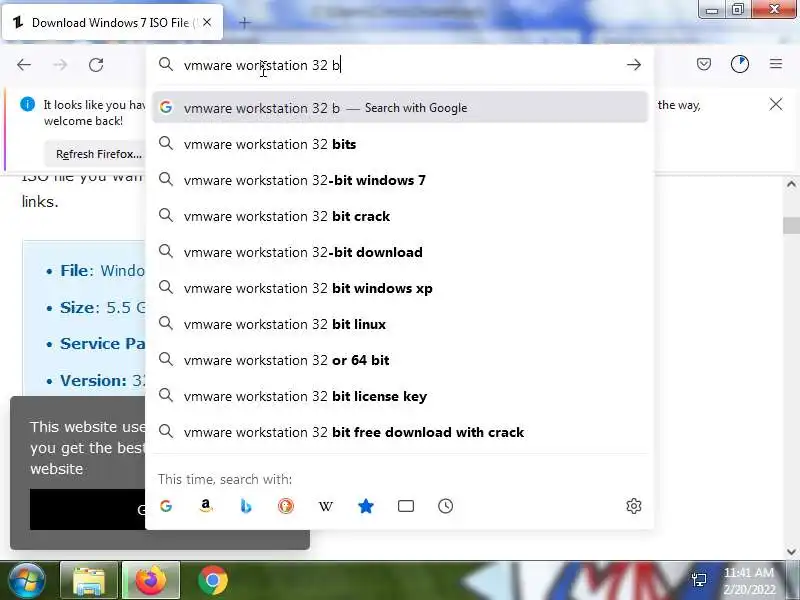Open a new tab with plus button
800x600 pixels.
(x=244, y=22)
